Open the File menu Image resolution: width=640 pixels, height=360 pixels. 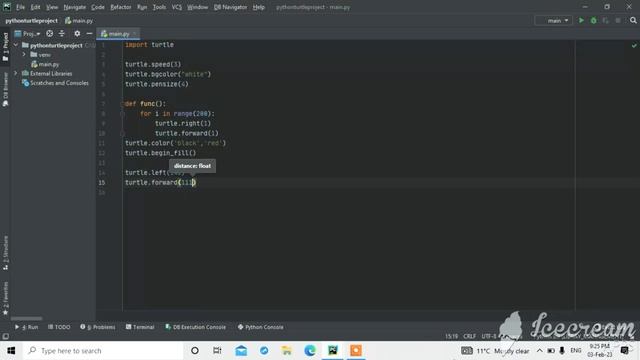pyautogui.click(x=20, y=7)
